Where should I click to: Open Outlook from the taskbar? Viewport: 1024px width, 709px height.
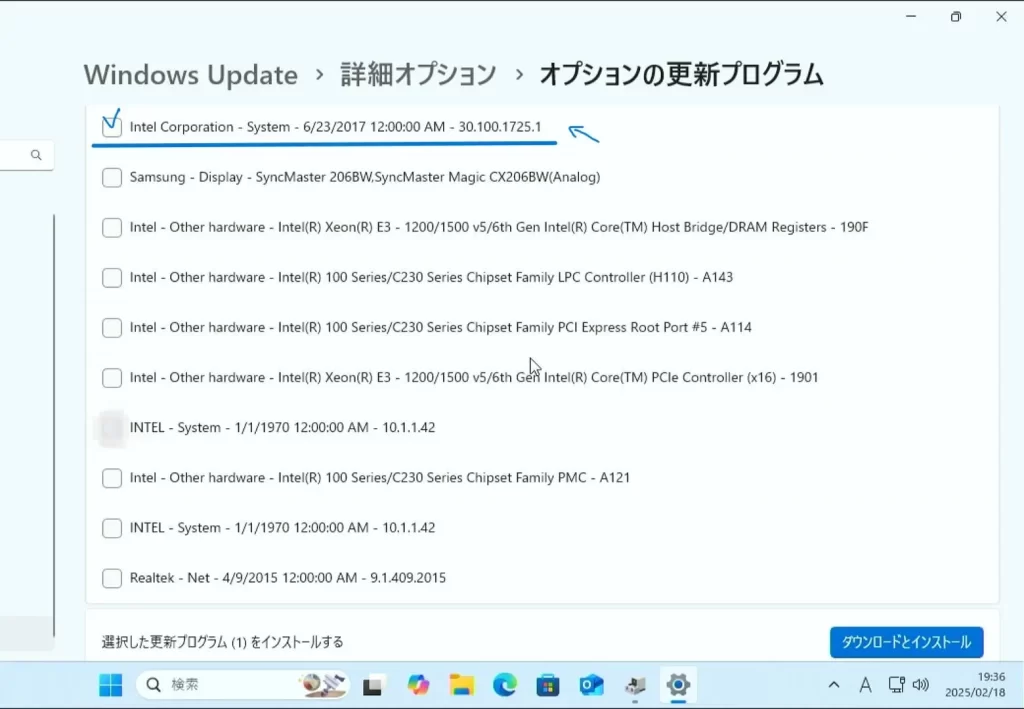pyautogui.click(x=592, y=685)
